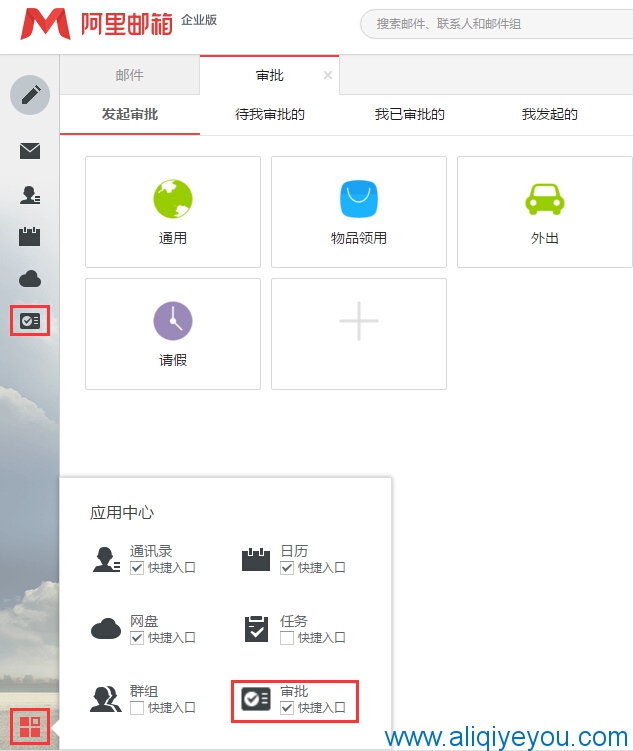Open the calendar sidebar icon
633x751 pixels.
click(x=30, y=237)
